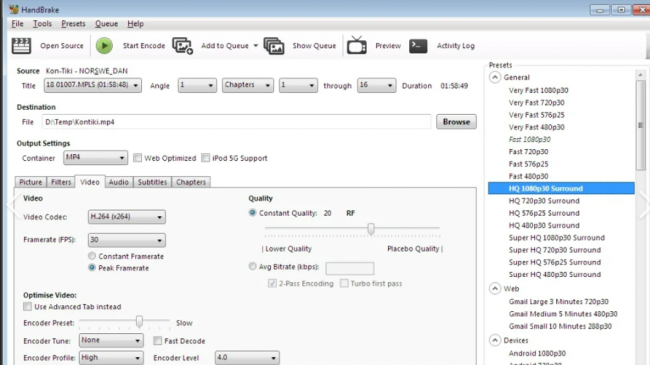Enable the Fast Decode checkbox
Image resolution: width=650 pixels, height=365 pixels.
point(158,341)
